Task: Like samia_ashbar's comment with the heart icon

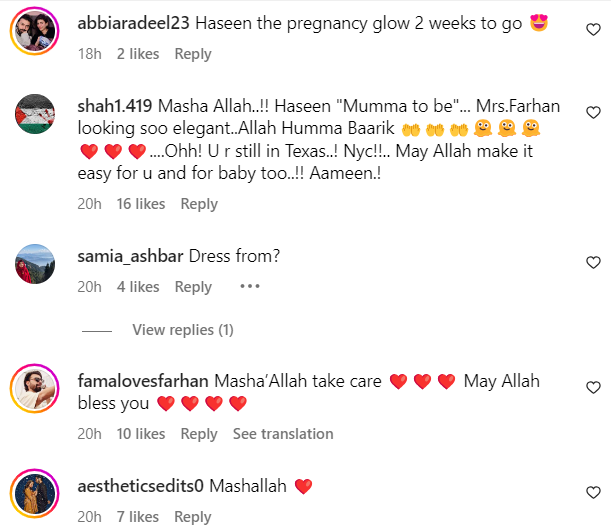Action: [593, 262]
